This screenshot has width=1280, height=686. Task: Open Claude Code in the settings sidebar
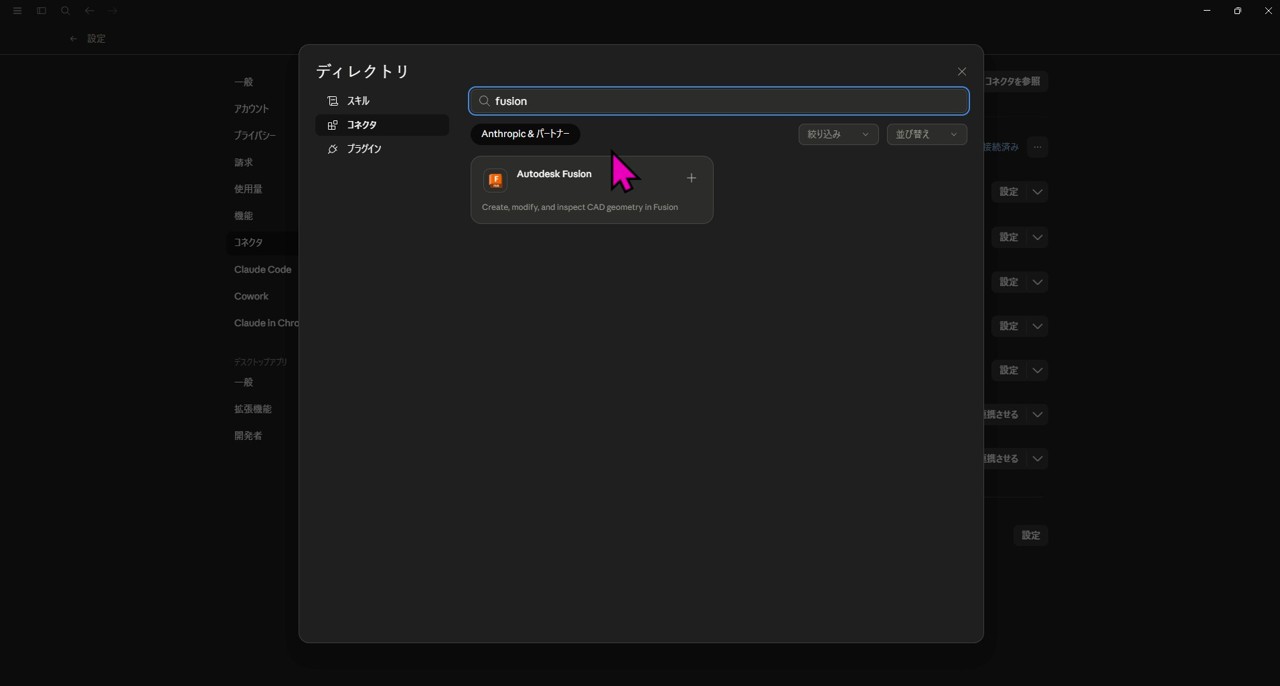pos(262,268)
